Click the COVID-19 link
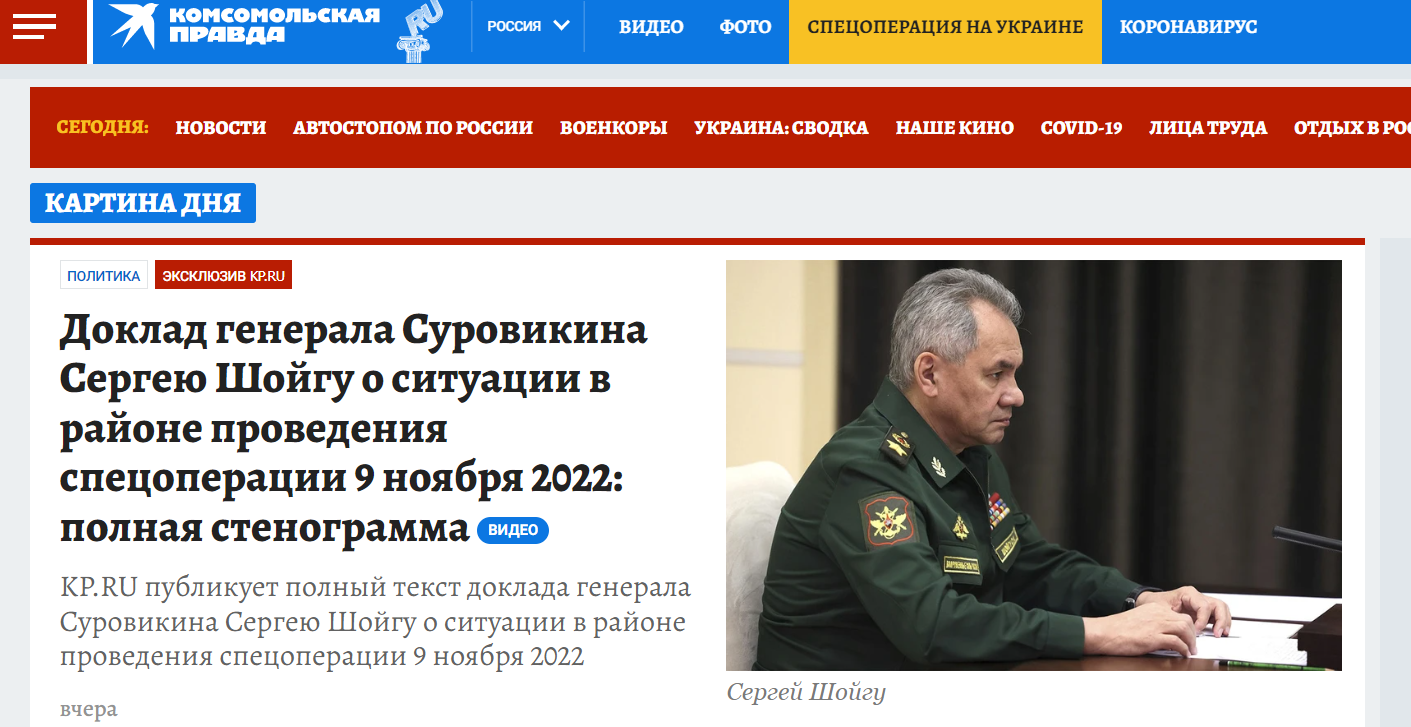 pyautogui.click(x=1081, y=127)
